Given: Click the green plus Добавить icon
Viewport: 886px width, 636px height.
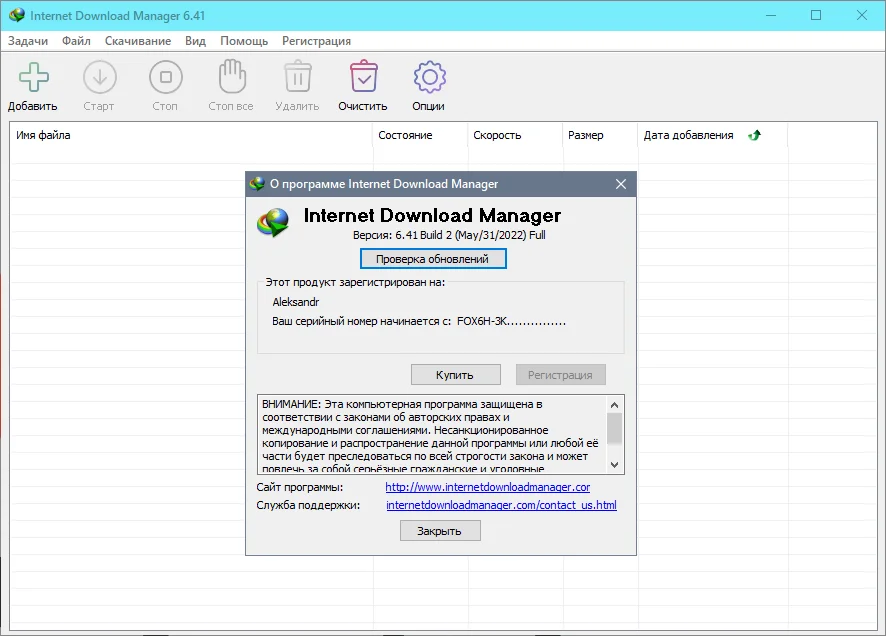Looking at the screenshot, I should [34, 77].
